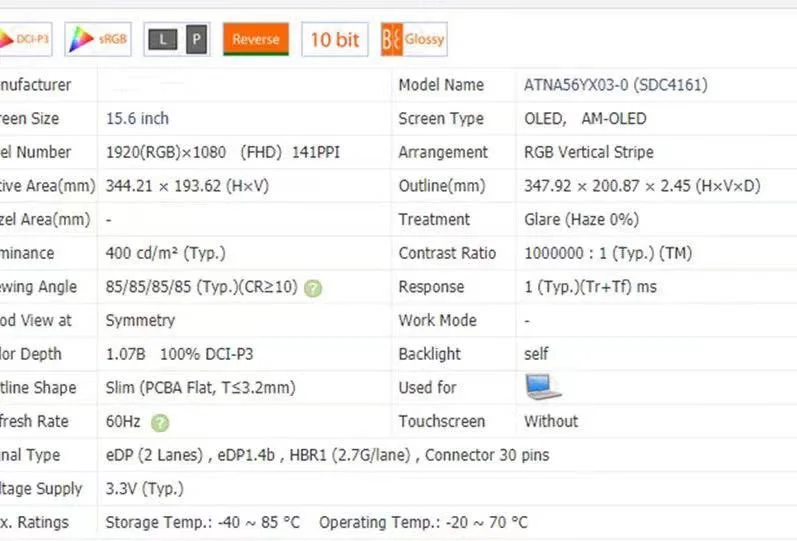The width and height of the screenshot is (797, 541).
Task: Click the orange Reverse badge
Action: click(256, 39)
